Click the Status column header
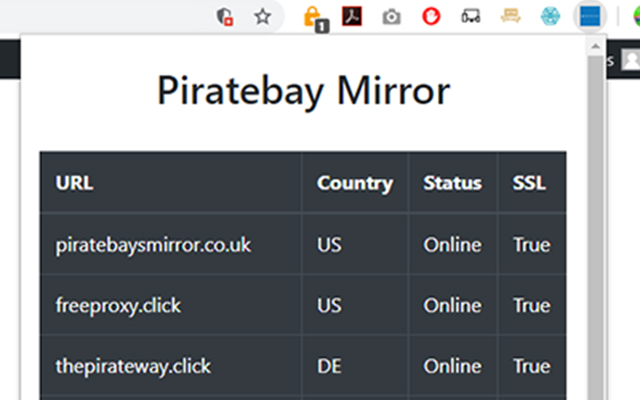This screenshot has width=640, height=400. pos(452,183)
